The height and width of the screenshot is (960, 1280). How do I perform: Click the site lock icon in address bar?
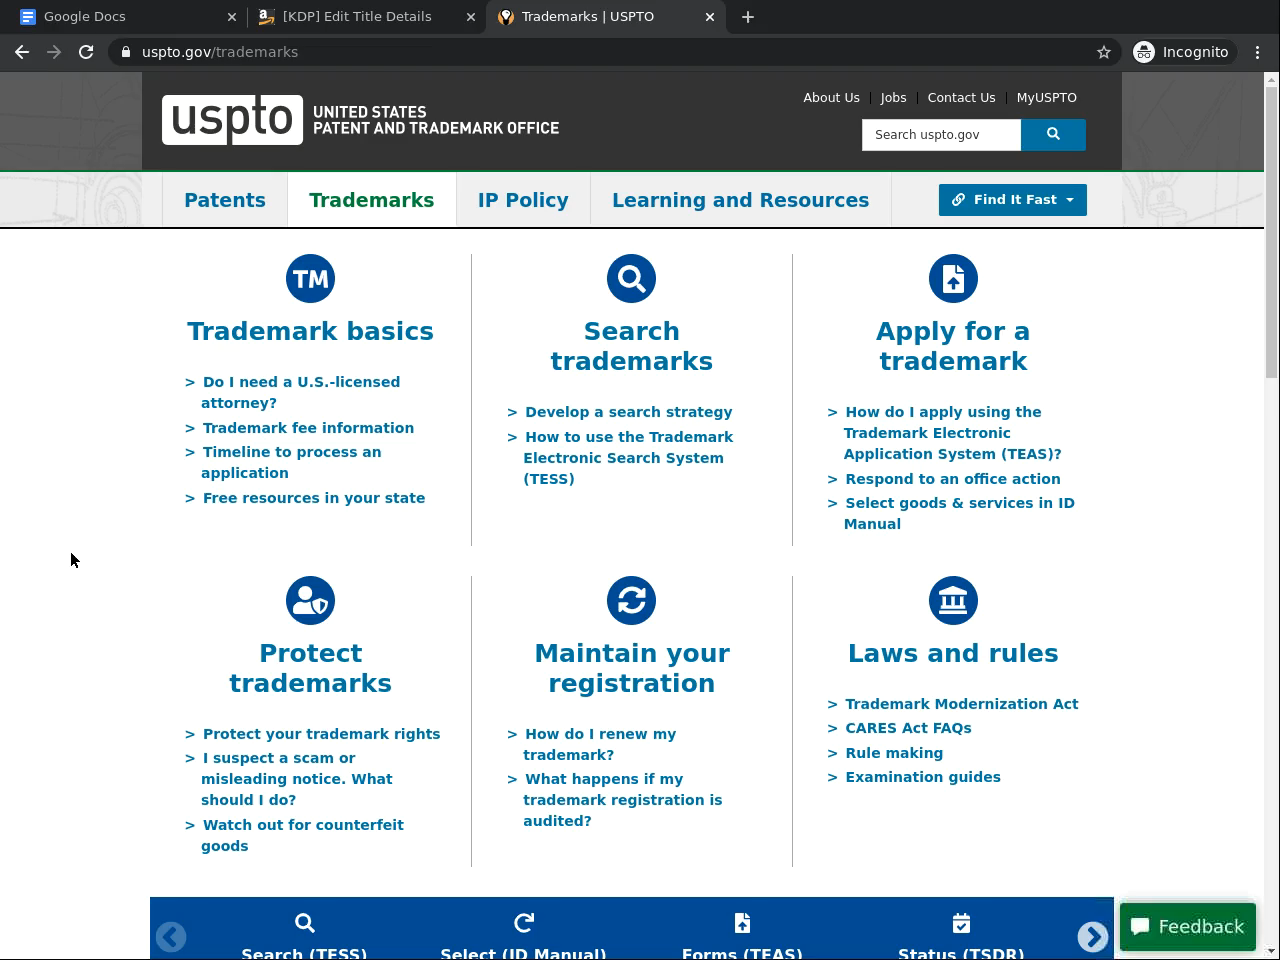pyautogui.click(x=125, y=52)
